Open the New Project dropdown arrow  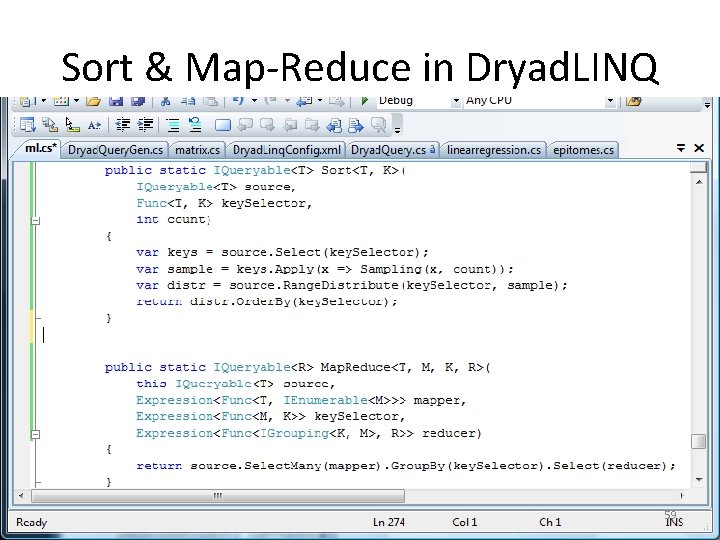click(44, 100)
